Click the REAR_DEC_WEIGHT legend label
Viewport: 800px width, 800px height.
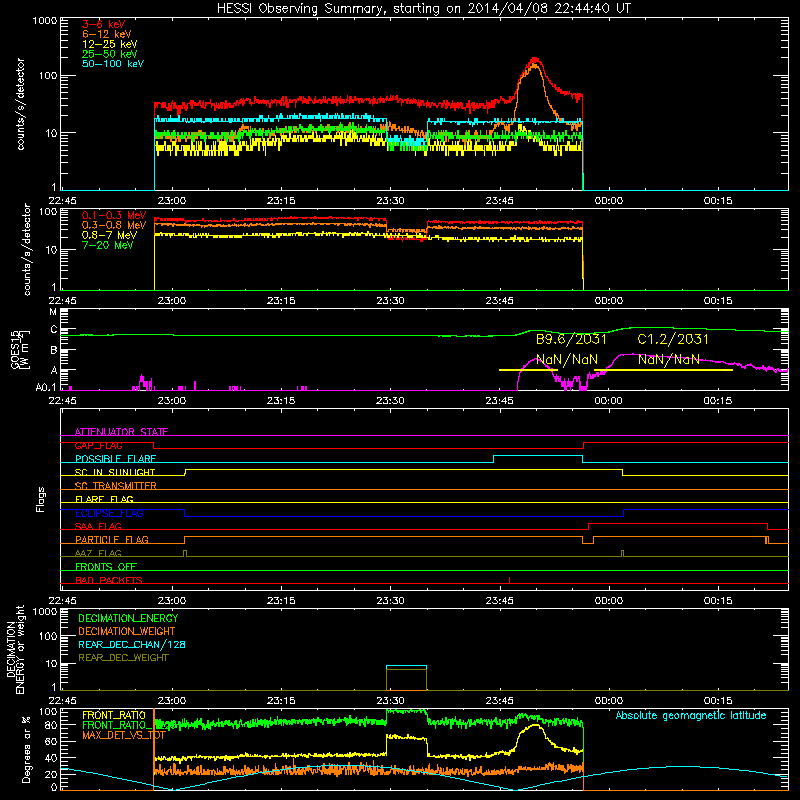pos(123,658)
